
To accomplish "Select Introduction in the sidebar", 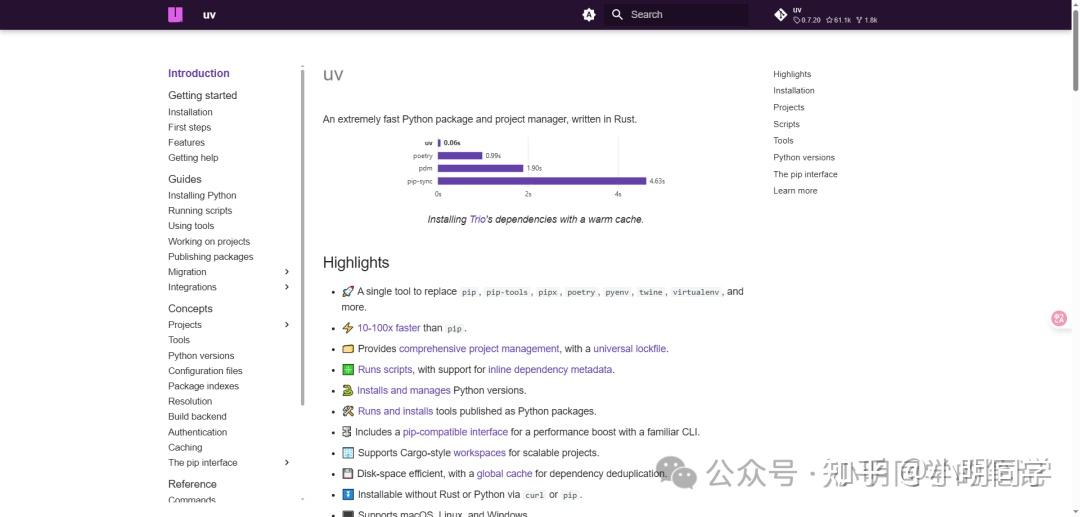I will click(x=199, y=73).
